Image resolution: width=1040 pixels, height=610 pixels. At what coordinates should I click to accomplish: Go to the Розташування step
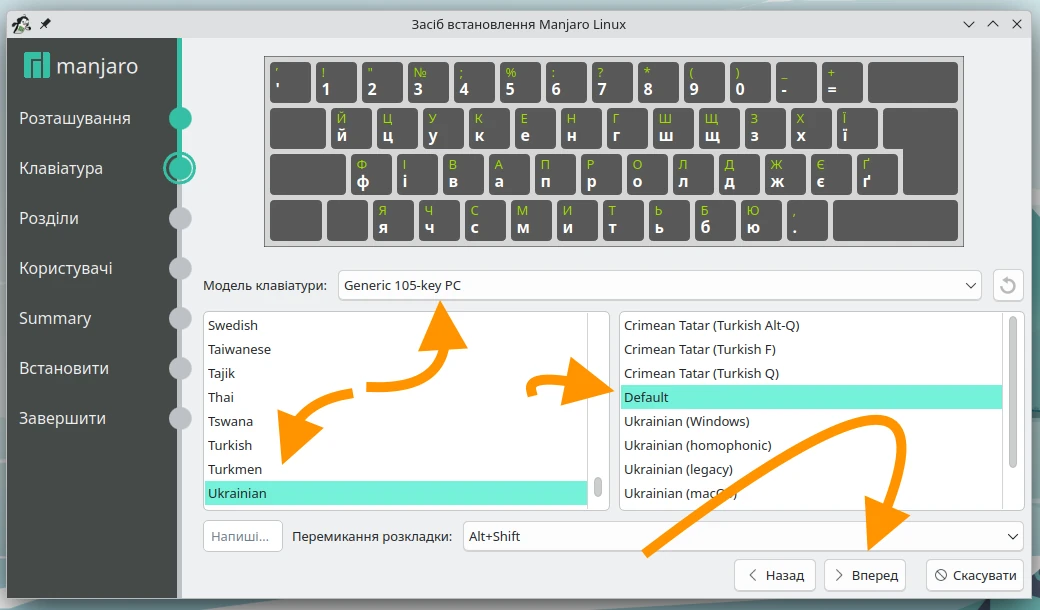pyautogui.click(x=75, y=119)
